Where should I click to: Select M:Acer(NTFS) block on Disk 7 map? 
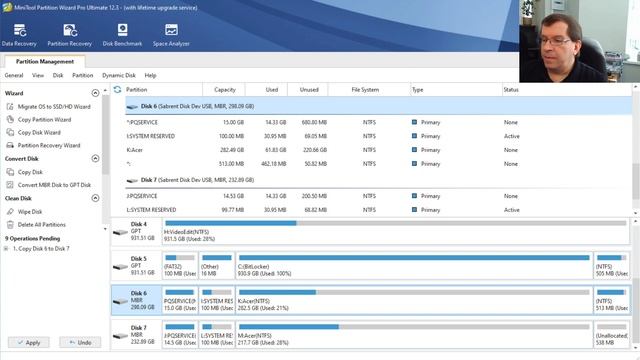414,335
